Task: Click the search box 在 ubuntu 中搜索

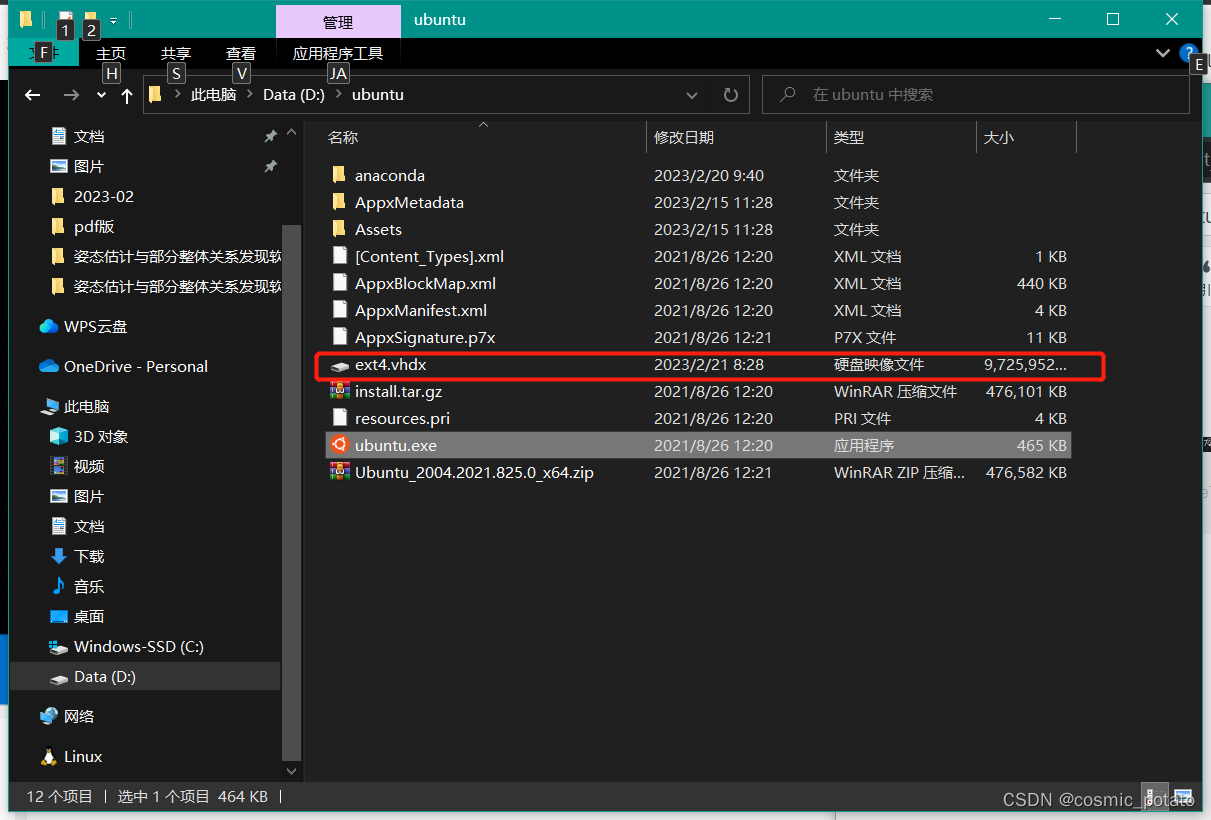Action: pyautogui.click(x=976, y=95)
